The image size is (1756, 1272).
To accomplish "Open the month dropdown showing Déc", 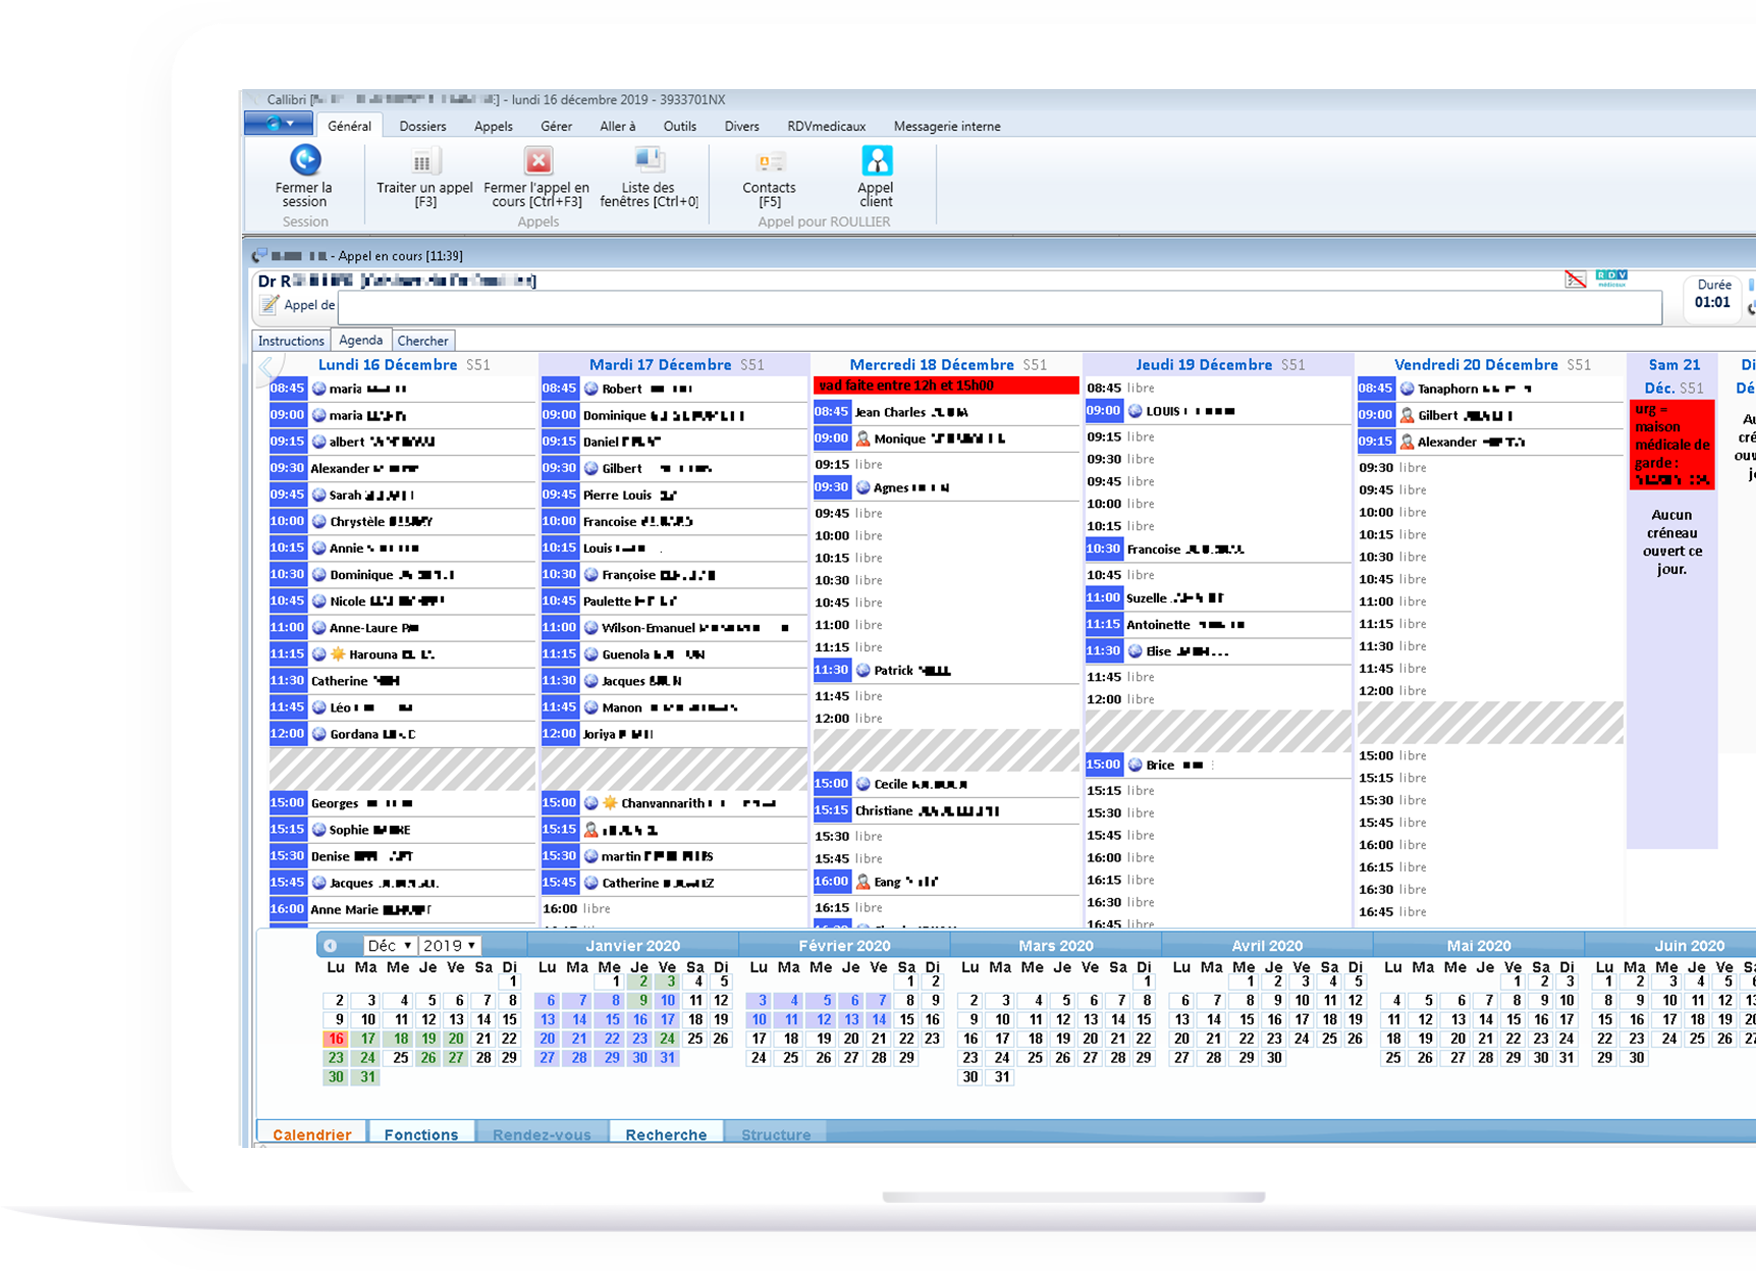I will click(389, 945).
